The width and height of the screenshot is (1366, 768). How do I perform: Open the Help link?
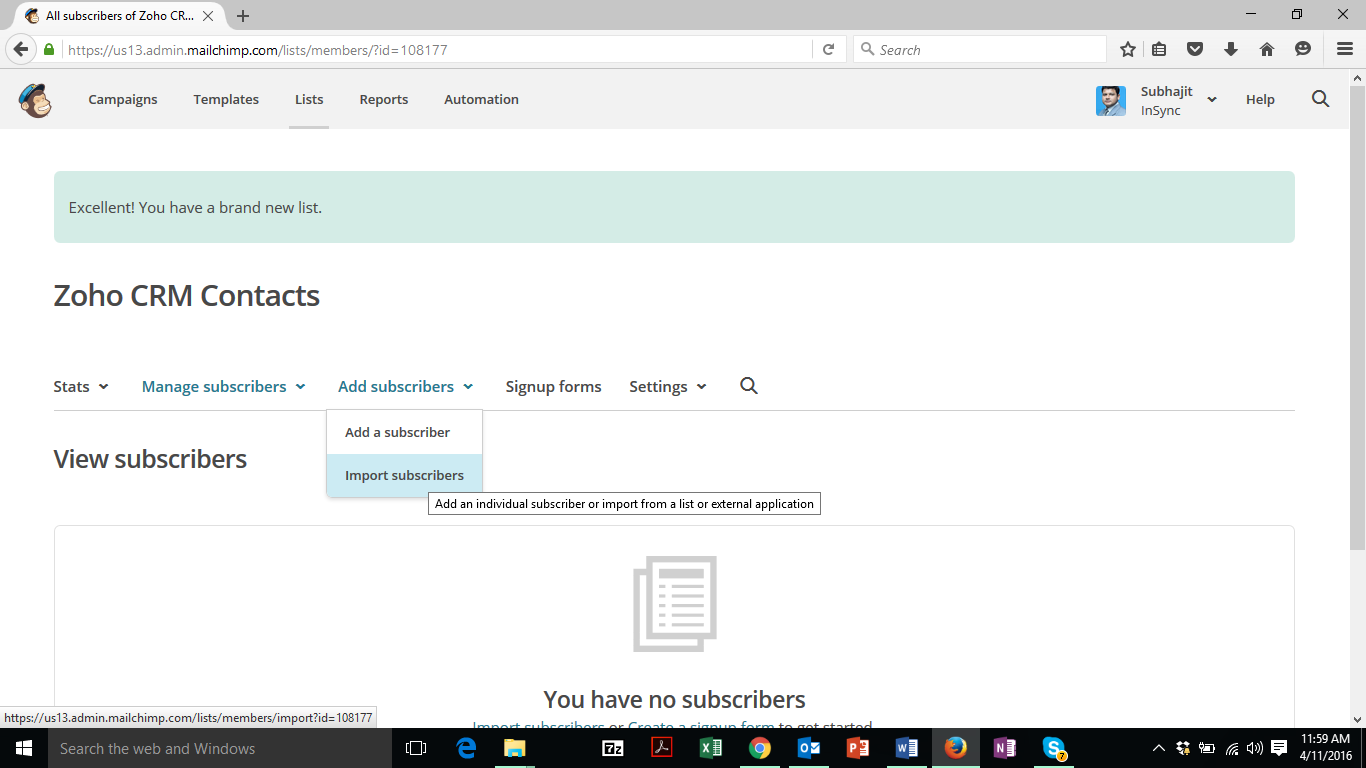1260,99
